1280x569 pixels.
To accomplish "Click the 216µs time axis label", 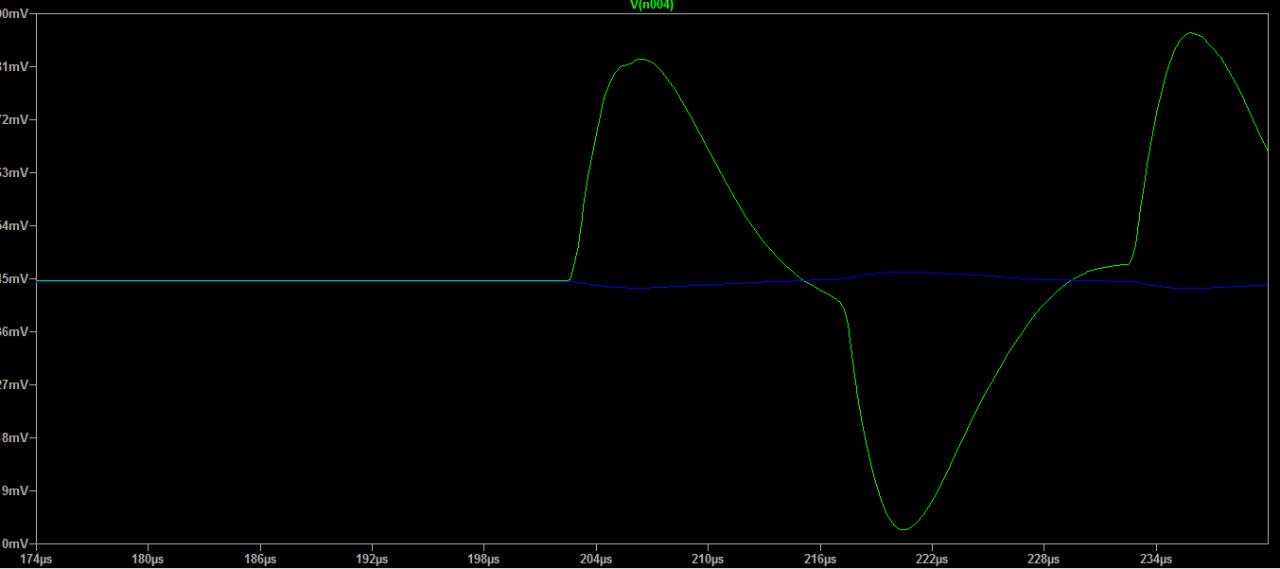I will pyautogui.click(x=820, y=558).
